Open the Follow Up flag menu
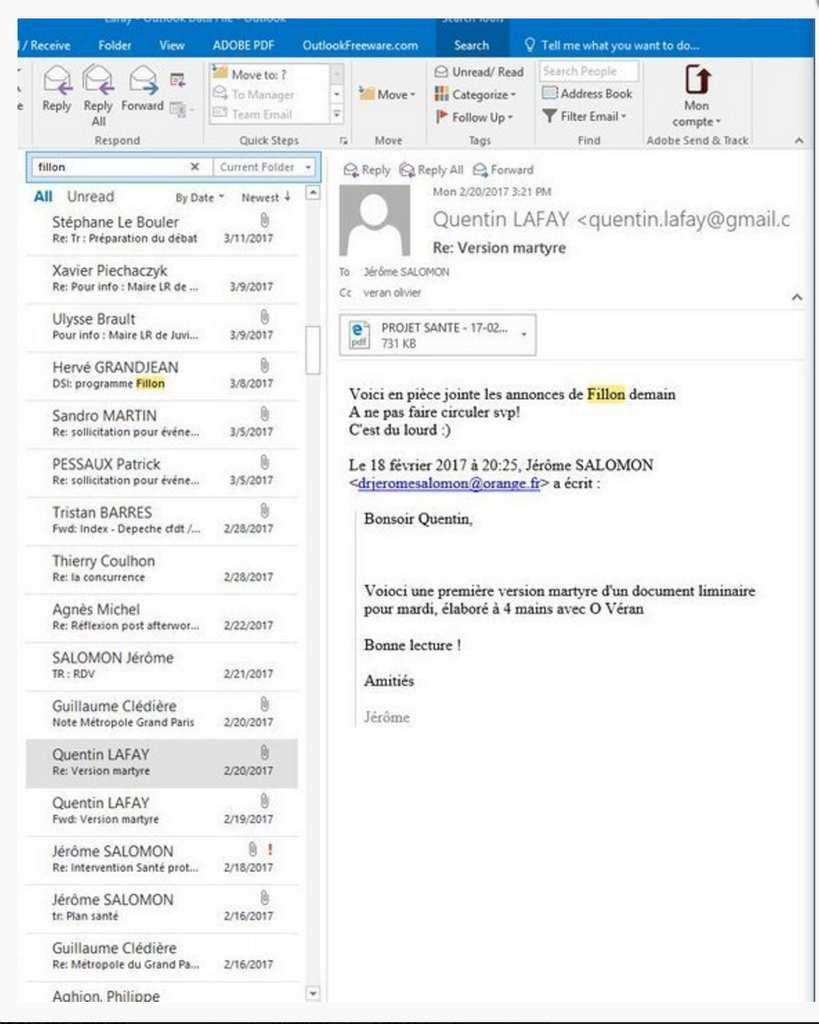This screenshot has width=819, height=1024. (474, 117)
